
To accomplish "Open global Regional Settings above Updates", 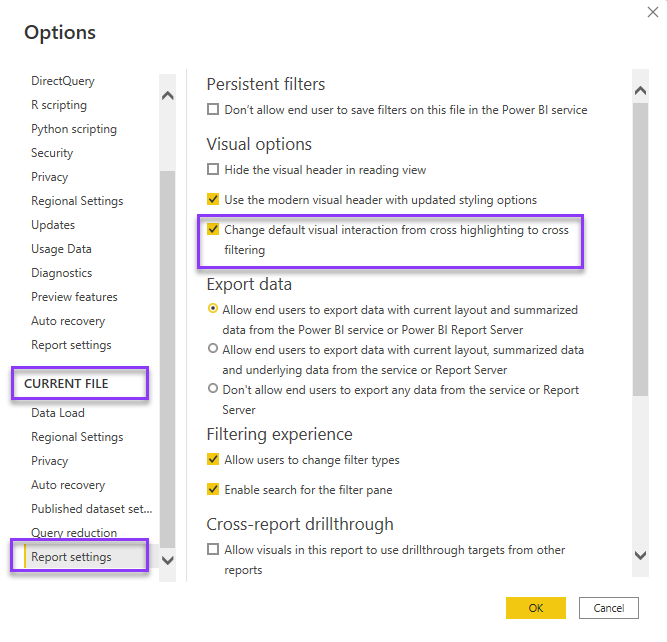I will (x=77, y=201).
